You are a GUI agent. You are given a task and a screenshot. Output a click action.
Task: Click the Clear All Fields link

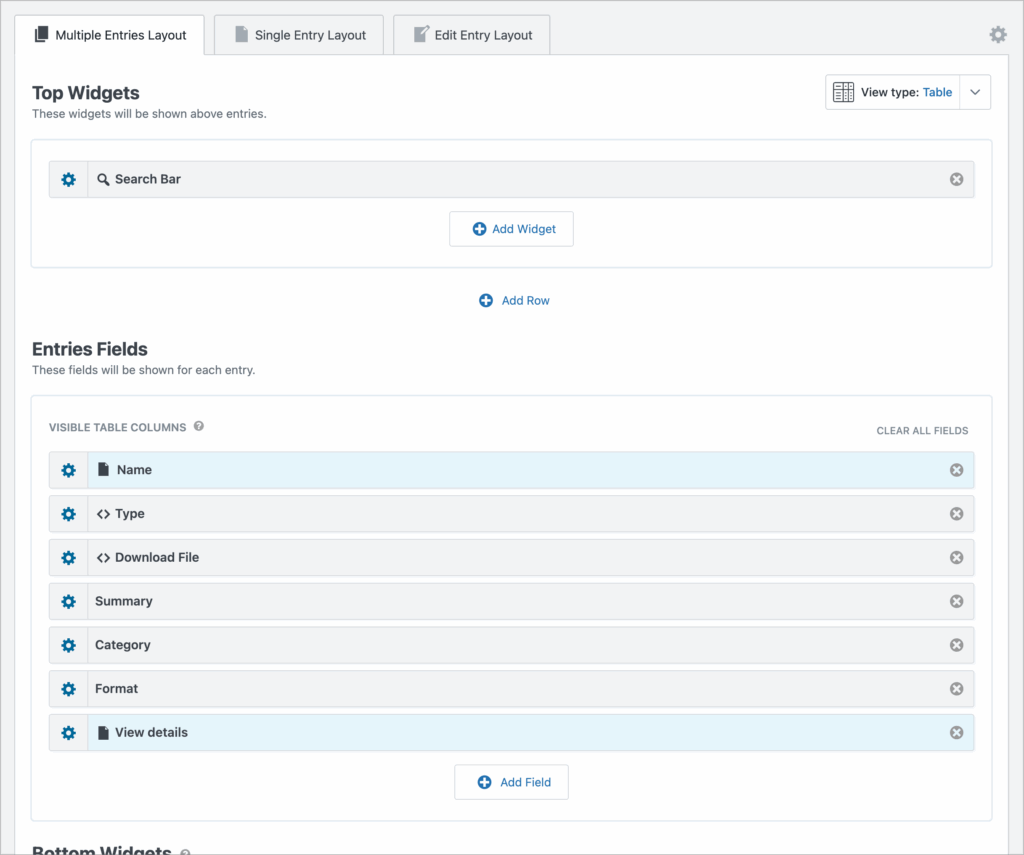[922, 430]
